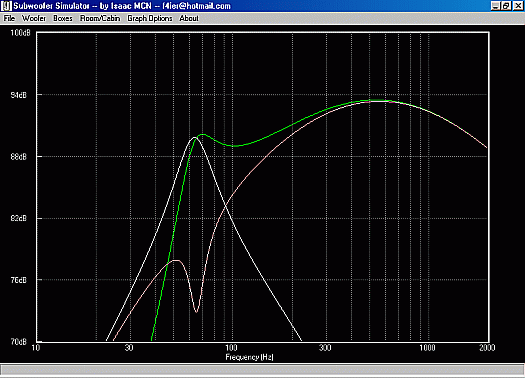This screenshot has width=525, height=378.
Task: Open the About menu
Action: pyautogui.click(x=189, y=18)
